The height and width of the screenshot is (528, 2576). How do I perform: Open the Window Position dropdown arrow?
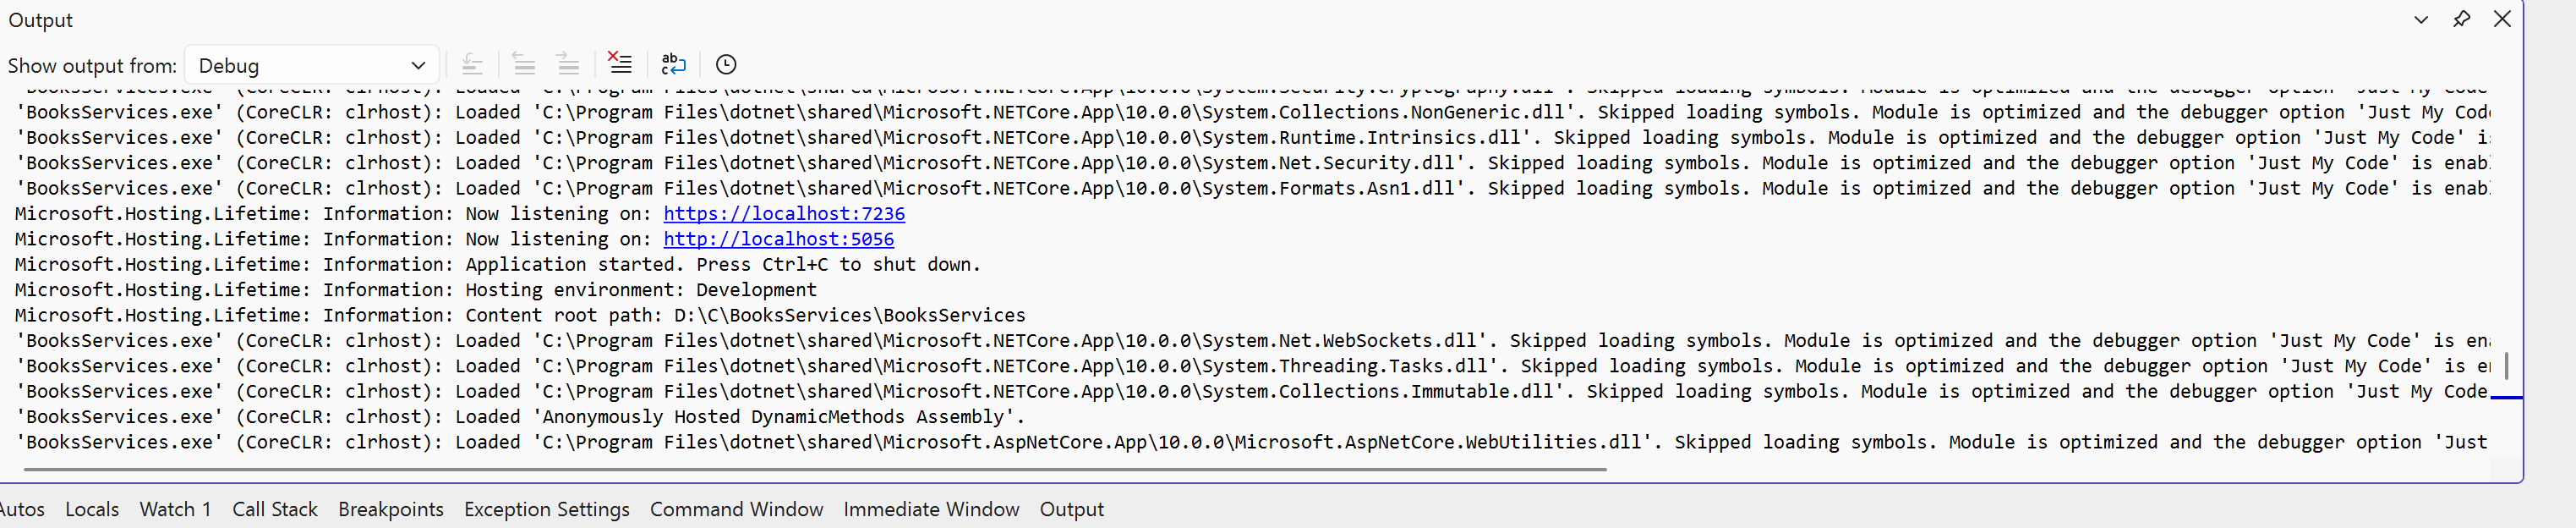click(x=2421, y=19)
